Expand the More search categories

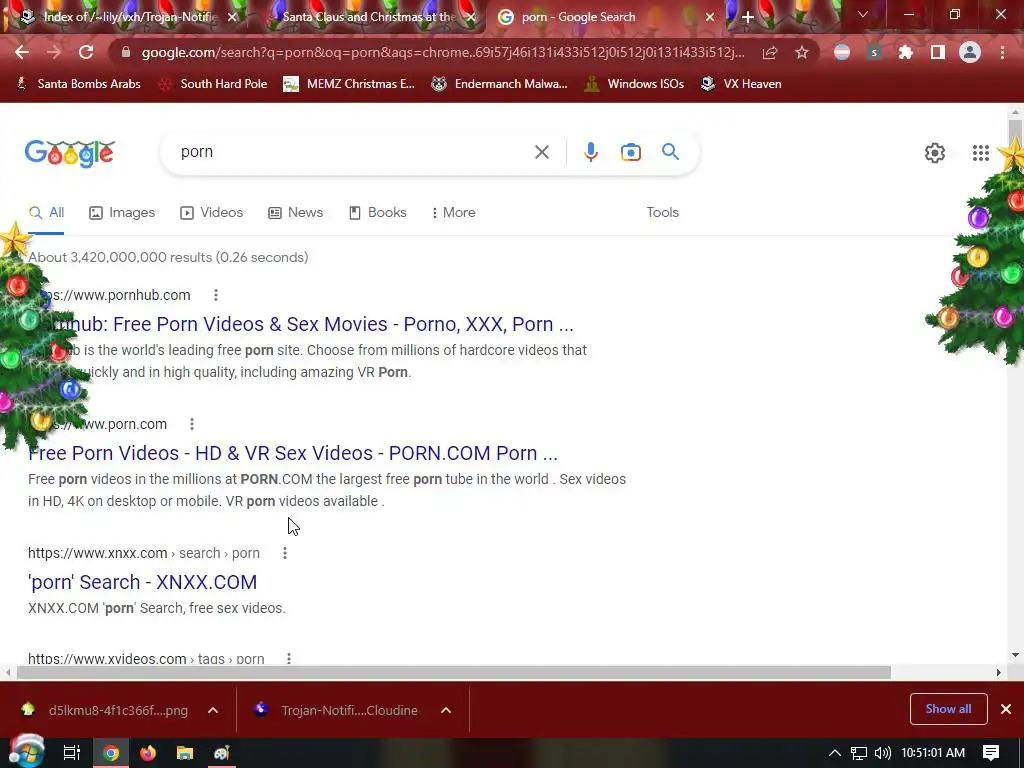pyautogui.click(x=453, y=212)
